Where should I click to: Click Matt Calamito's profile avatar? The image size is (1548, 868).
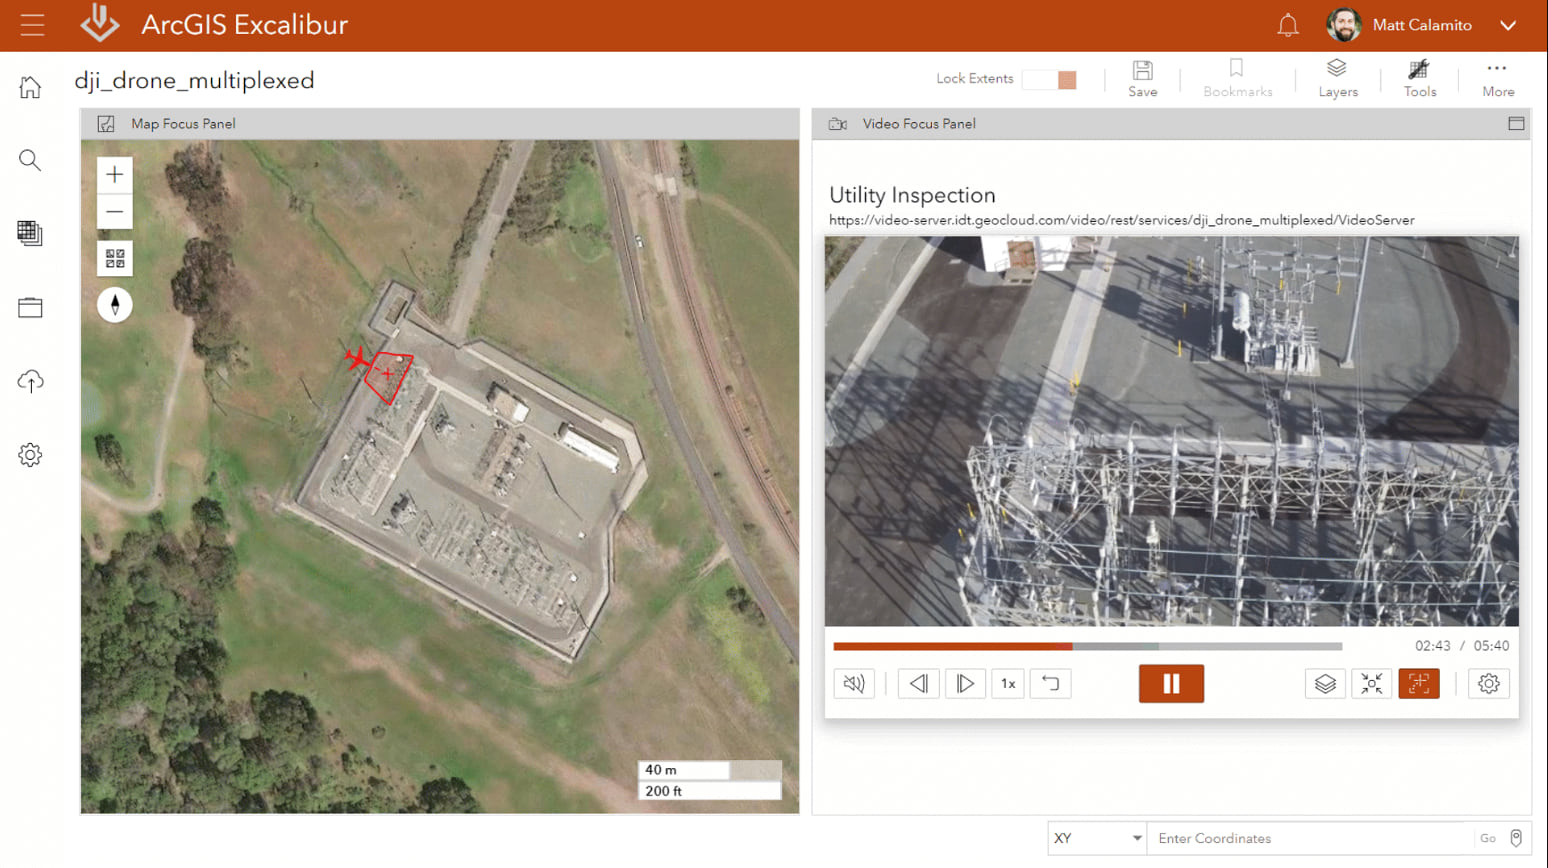[1344, 25]
